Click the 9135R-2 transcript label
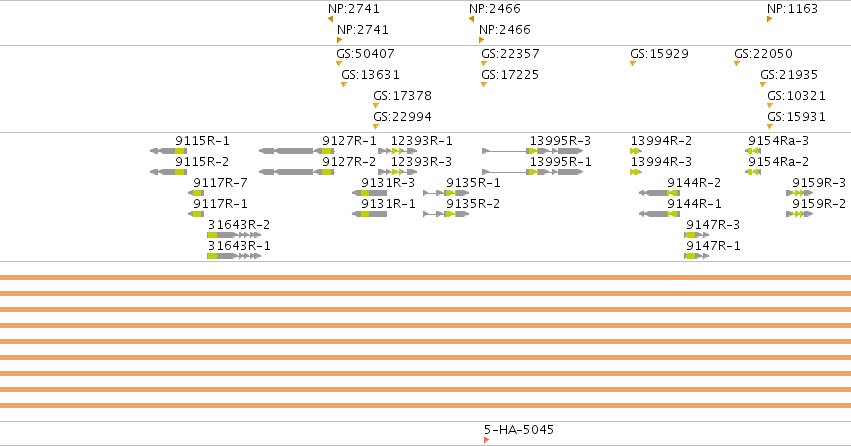This screenshot has height=446, width=851. pyautogui.click(x=473, y=204)
